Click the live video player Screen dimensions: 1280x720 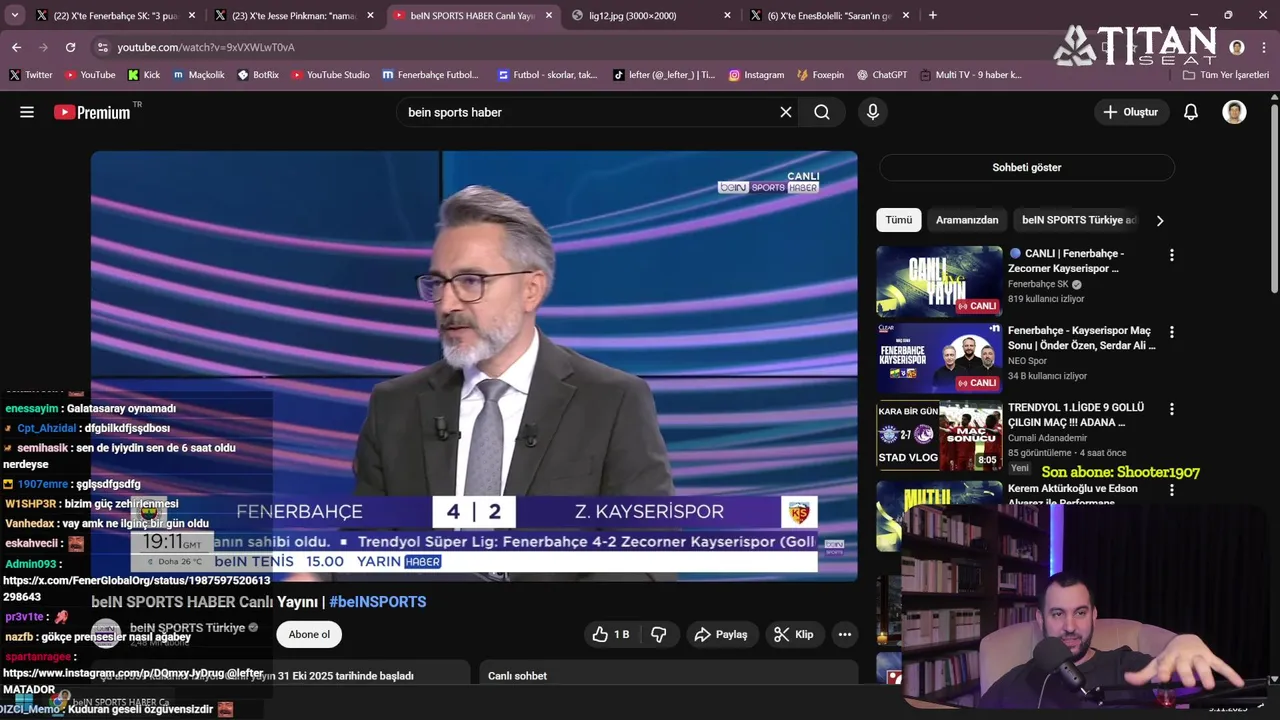tap(474, 366)
